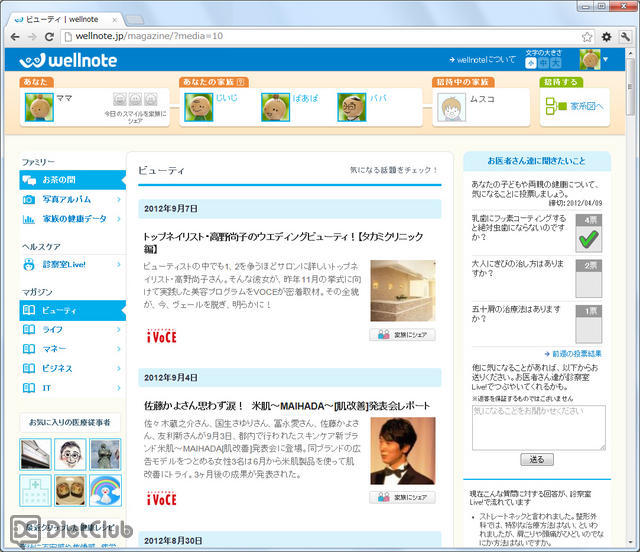Click the browser reload icon
Viewport: 640px width, 552px height.
point(50,37)
